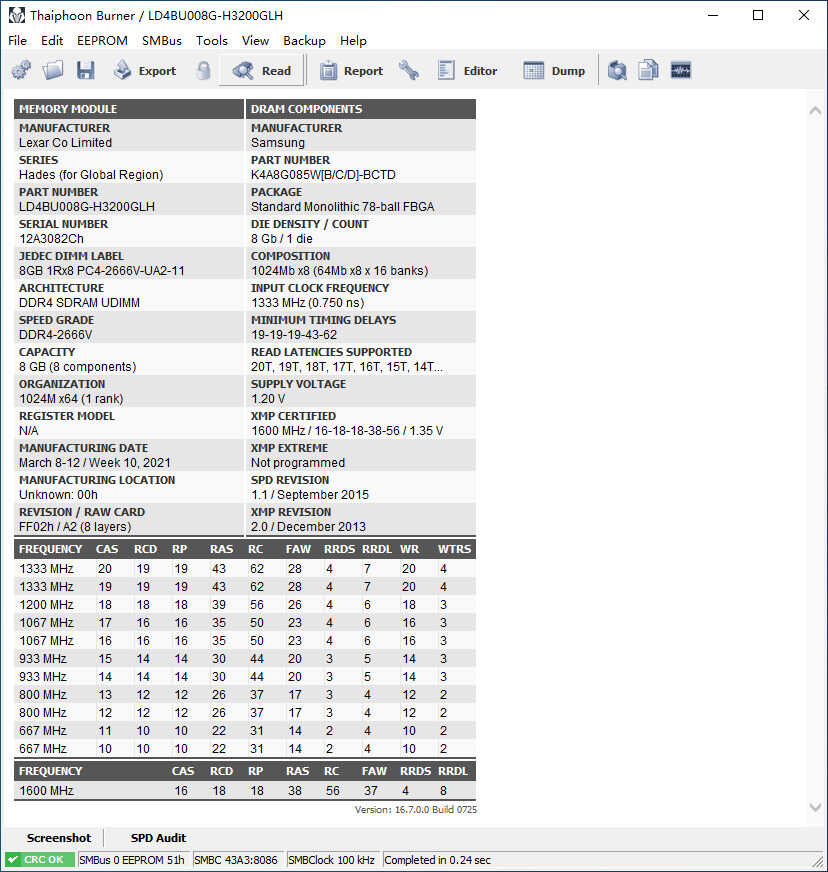Click the CRC OK status indicator
The width and height of the screenshot is (828, 872).
coord(39,859)
